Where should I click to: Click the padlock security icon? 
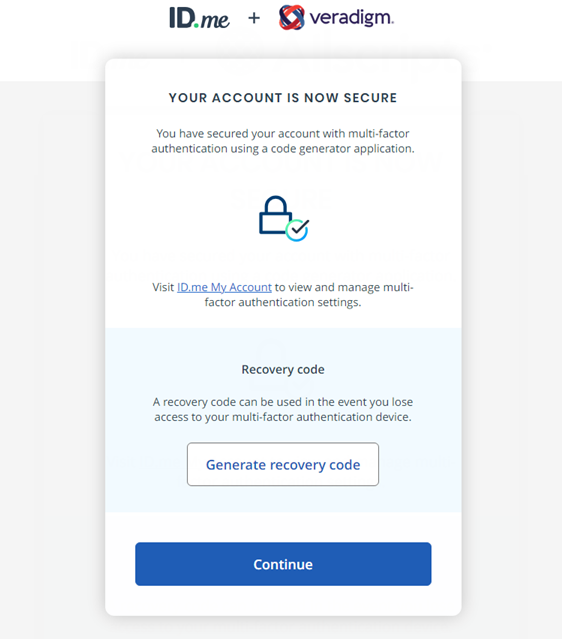click(275, 215)
